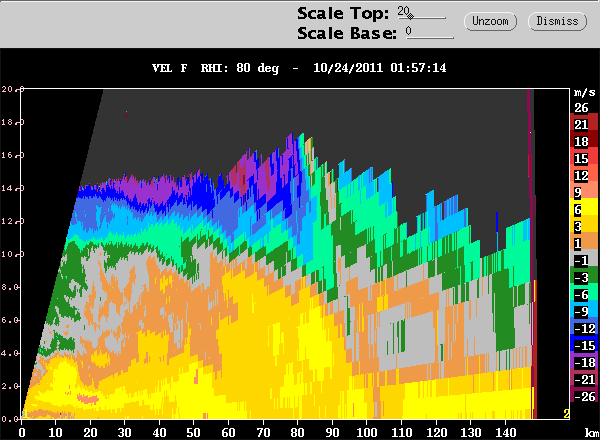Select the gray -1 m/s legend swatch
Image resolution: width=600 pixels, height=440 pixels.
tap(580, 260)
